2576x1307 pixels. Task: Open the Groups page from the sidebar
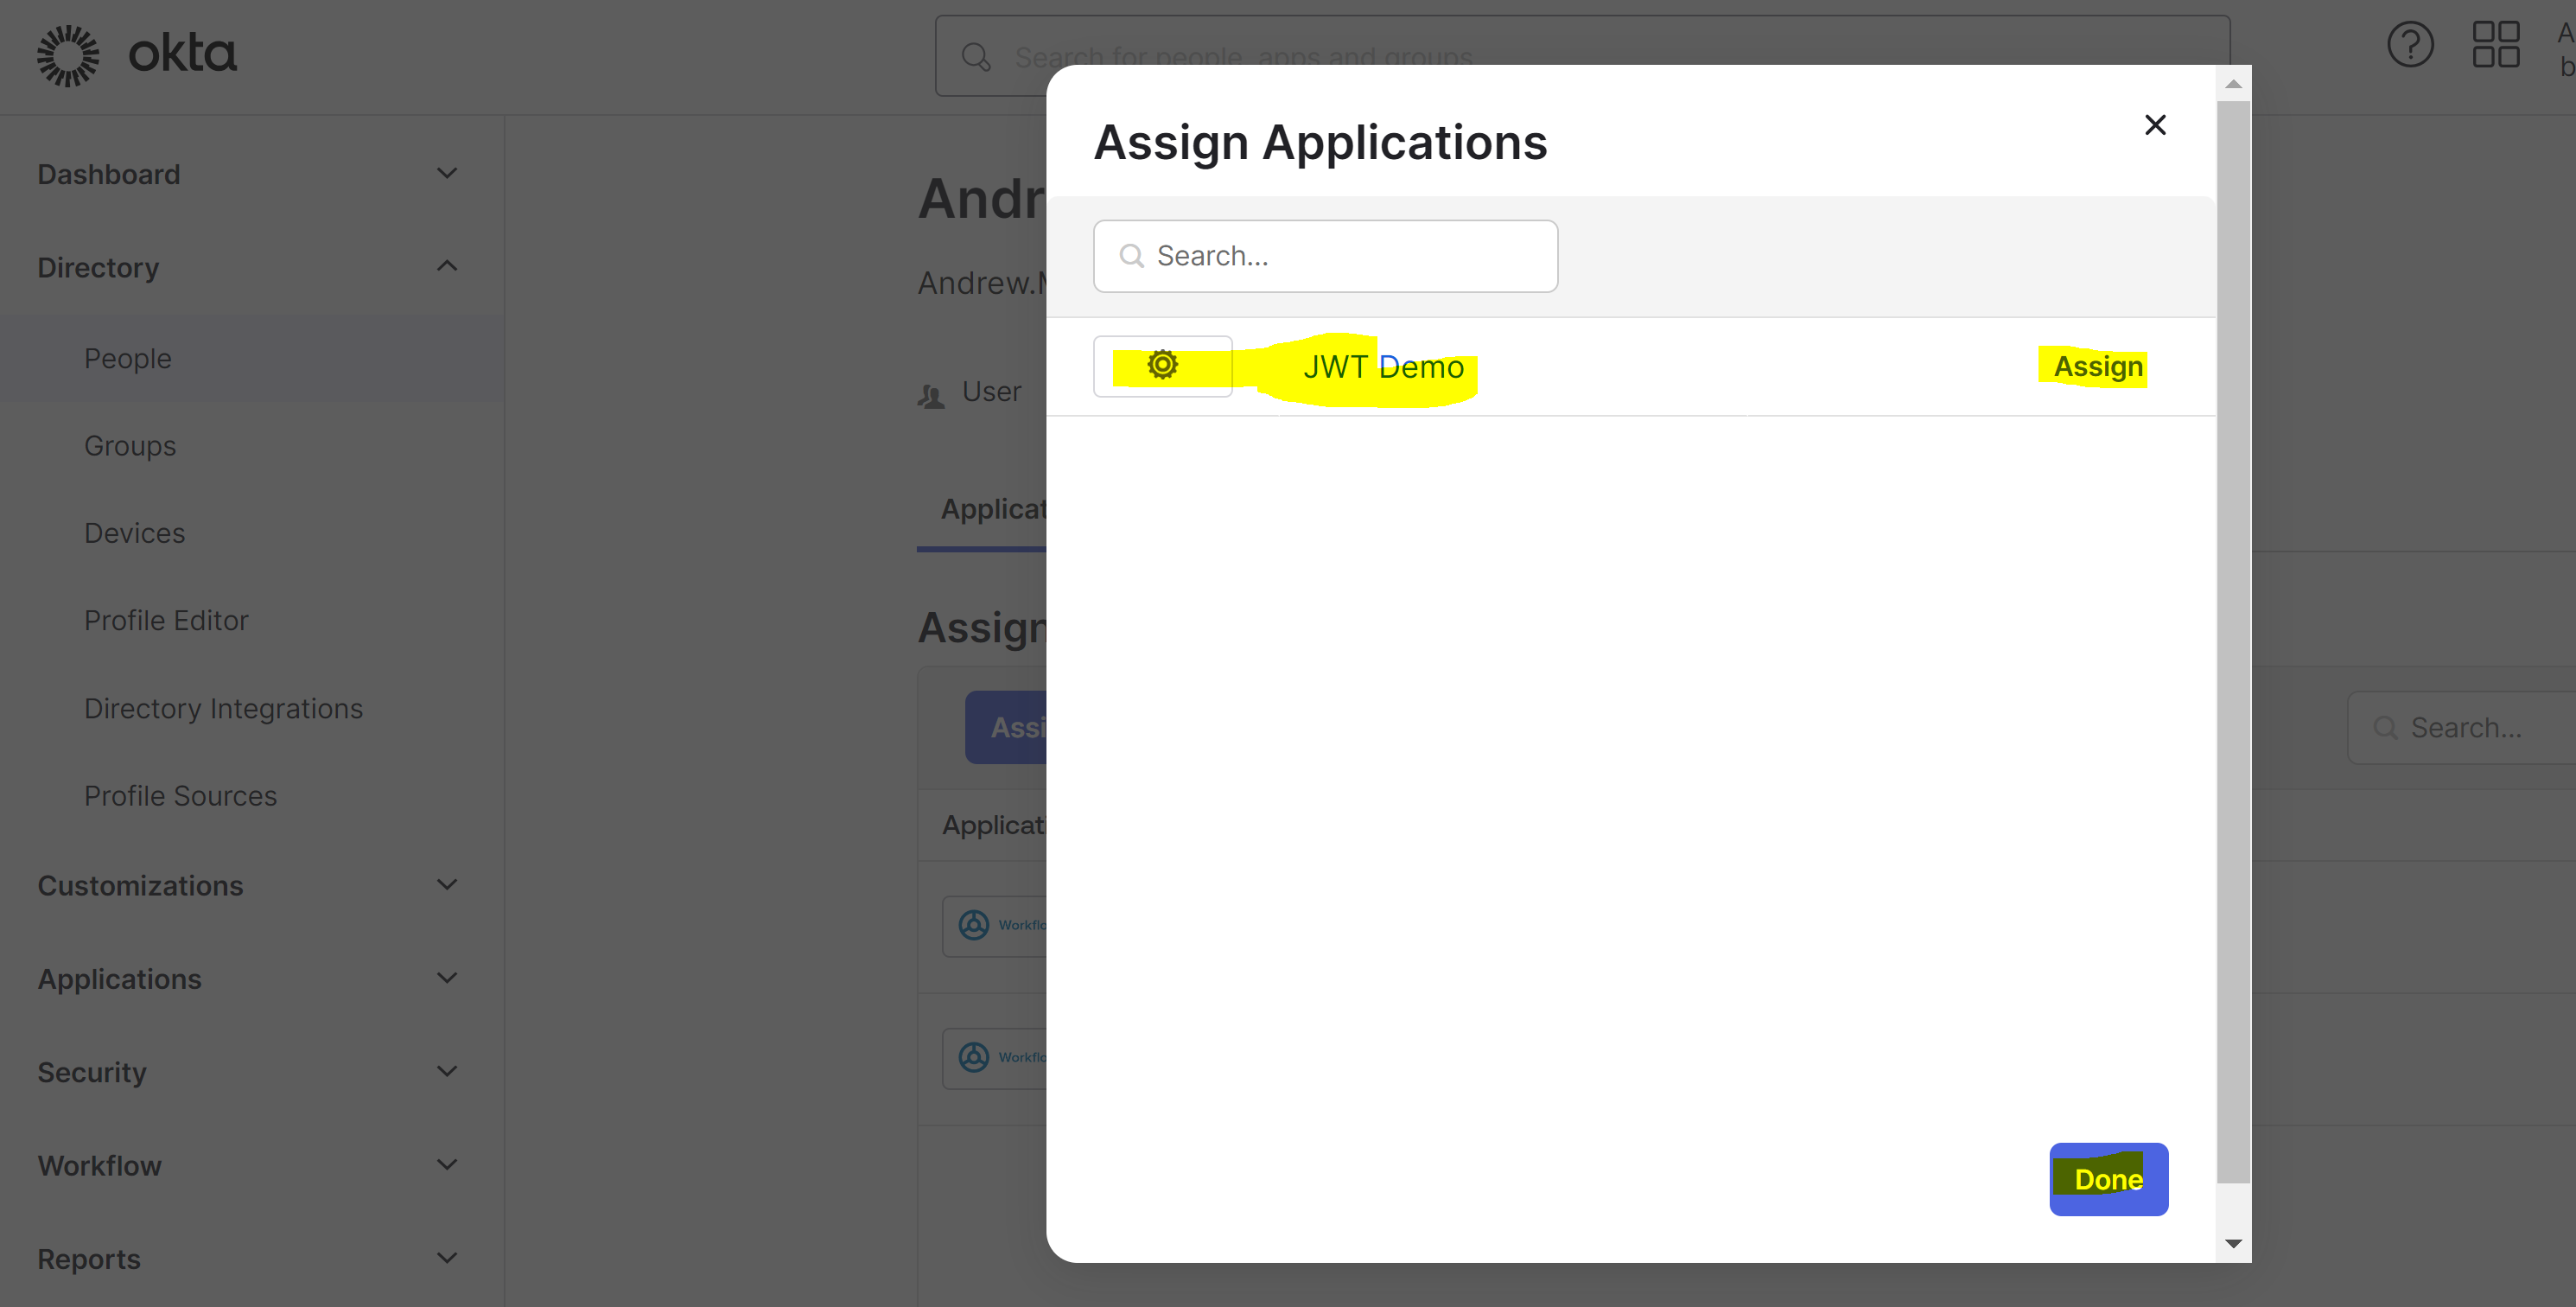pos(129,445)
